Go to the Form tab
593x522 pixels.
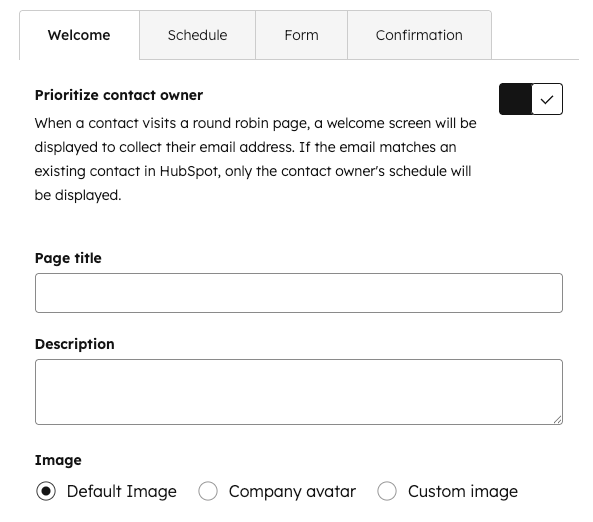click(x=301, y=35)
